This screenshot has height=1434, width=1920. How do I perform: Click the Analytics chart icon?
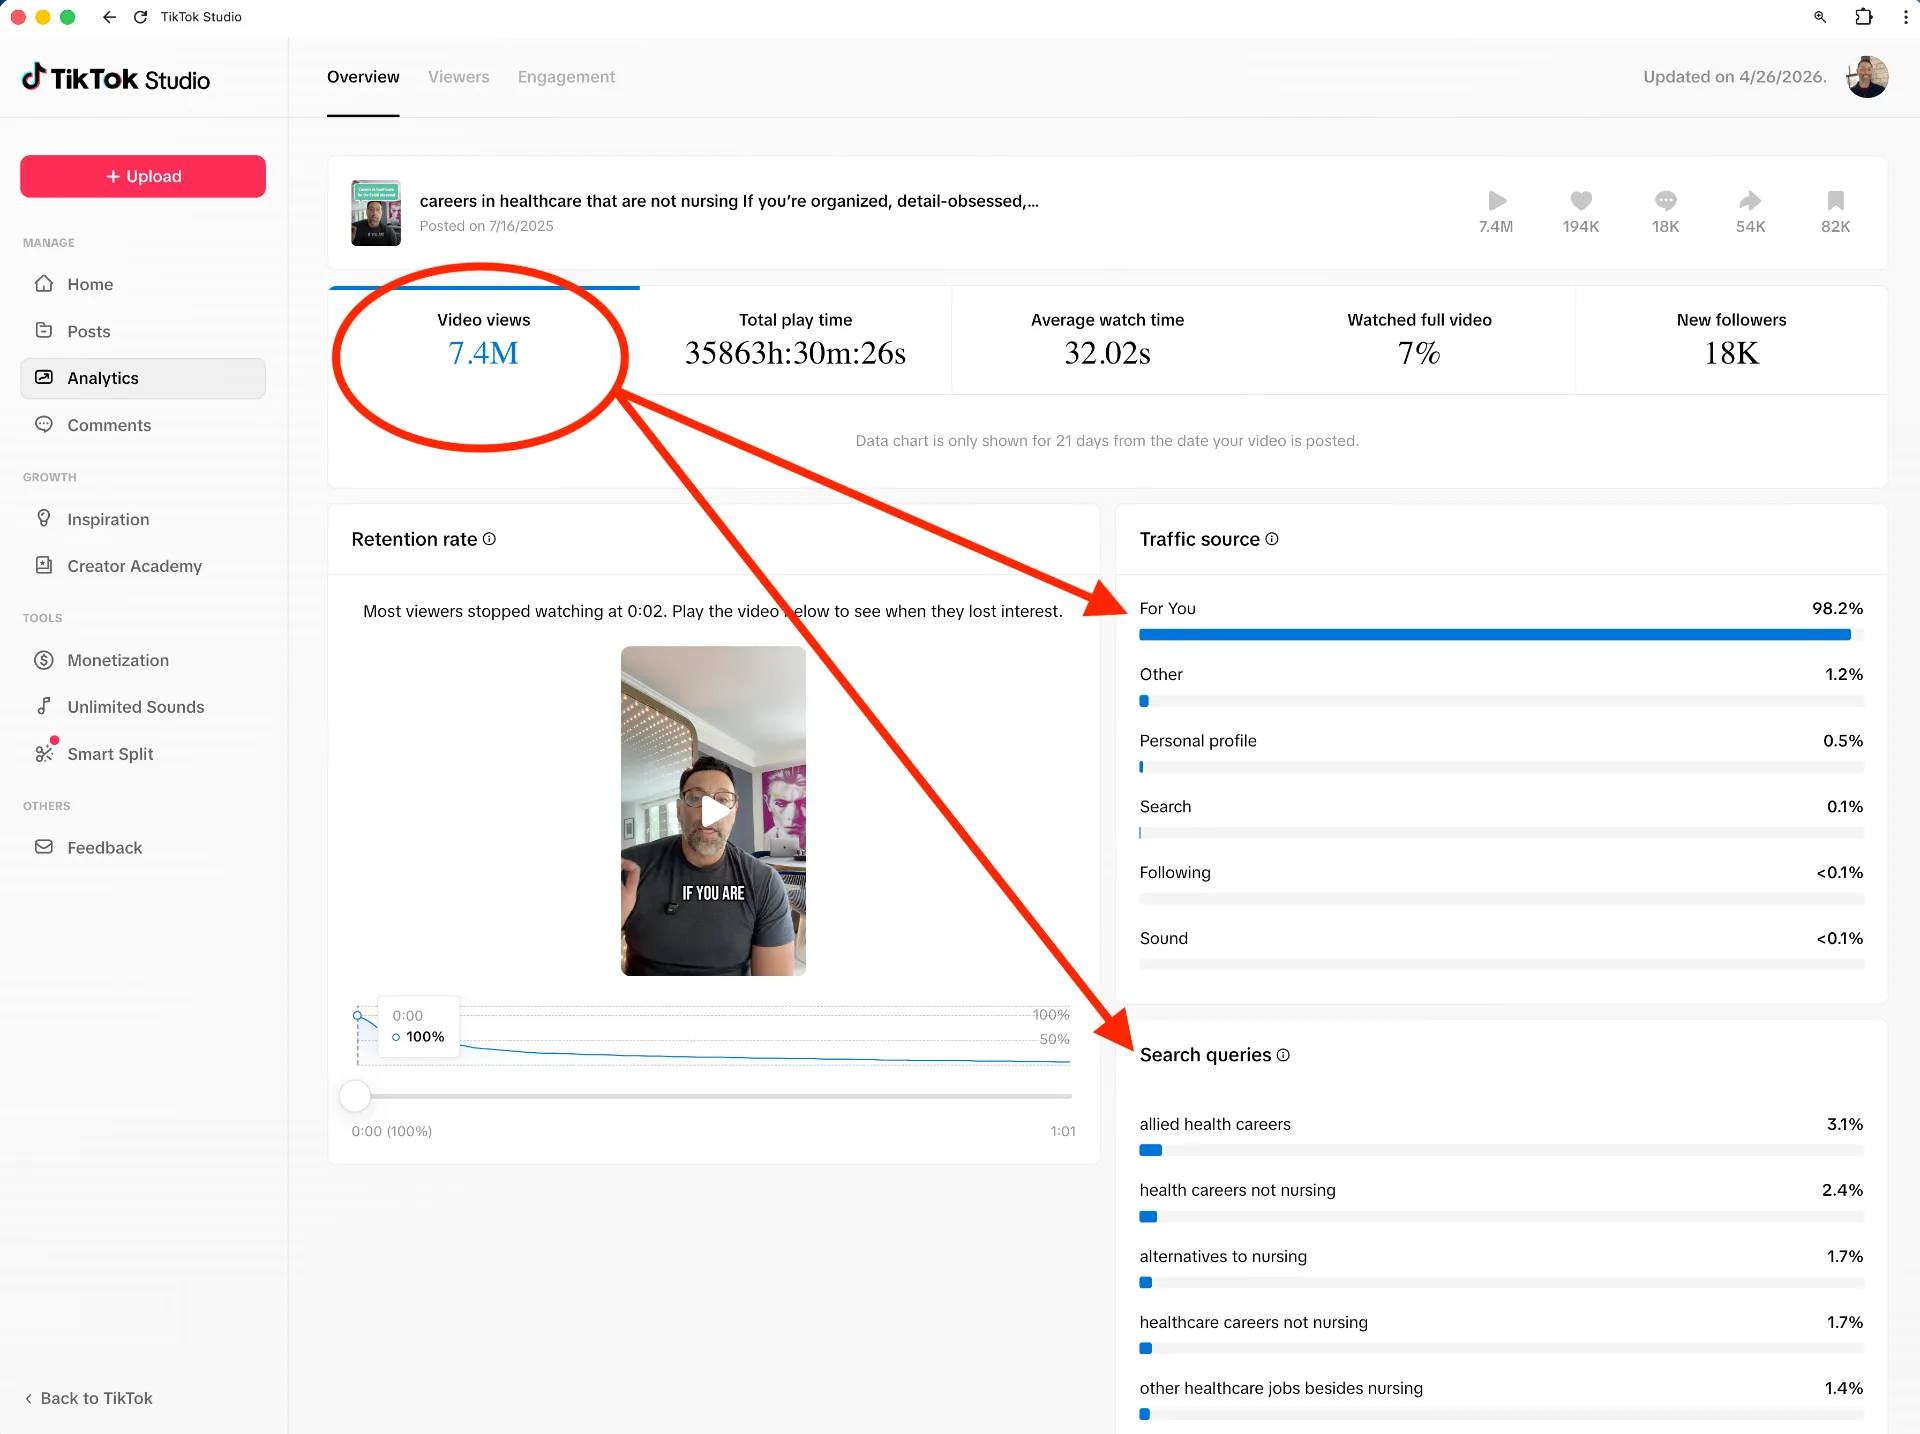(44, 378)
